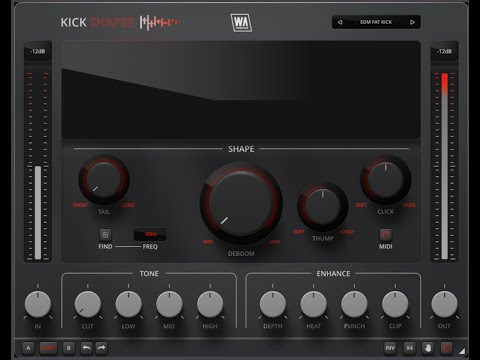Toggle the INV phase invert button

pyautogui.click(x=390, y=348)
